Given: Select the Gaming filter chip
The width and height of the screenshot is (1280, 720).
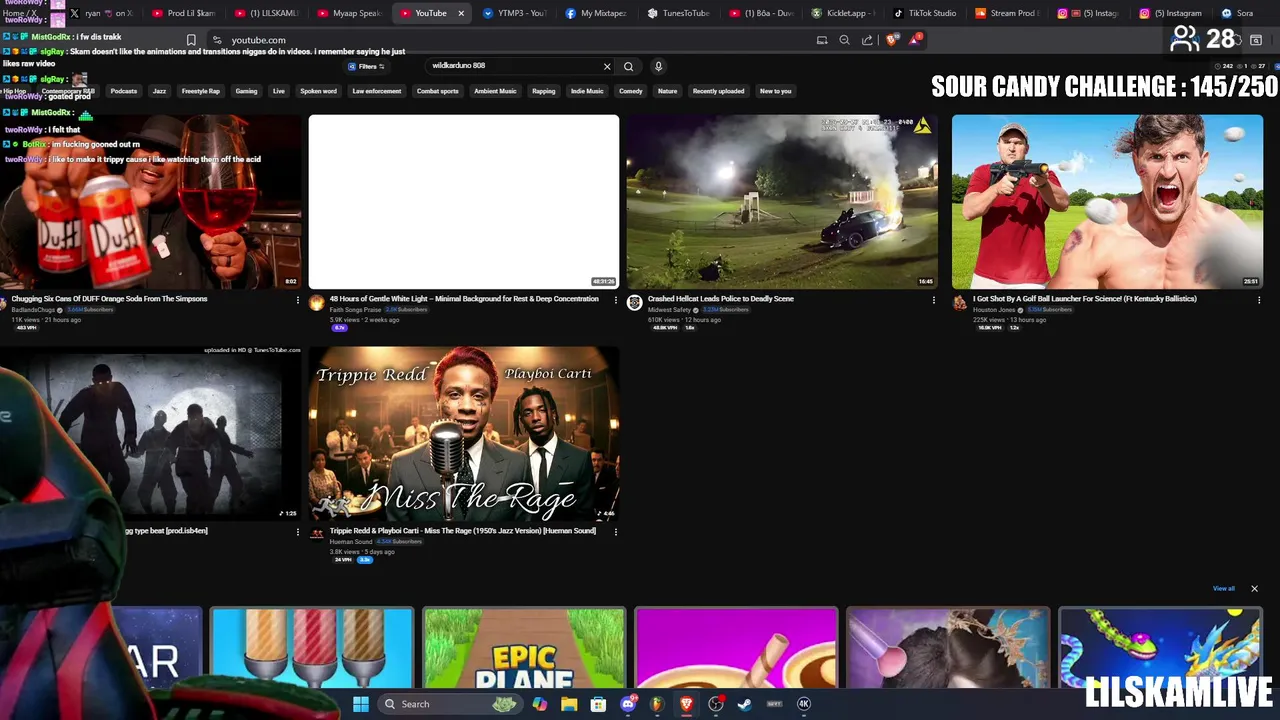Looking at the screenshot, I should click(x=246, y=91).
